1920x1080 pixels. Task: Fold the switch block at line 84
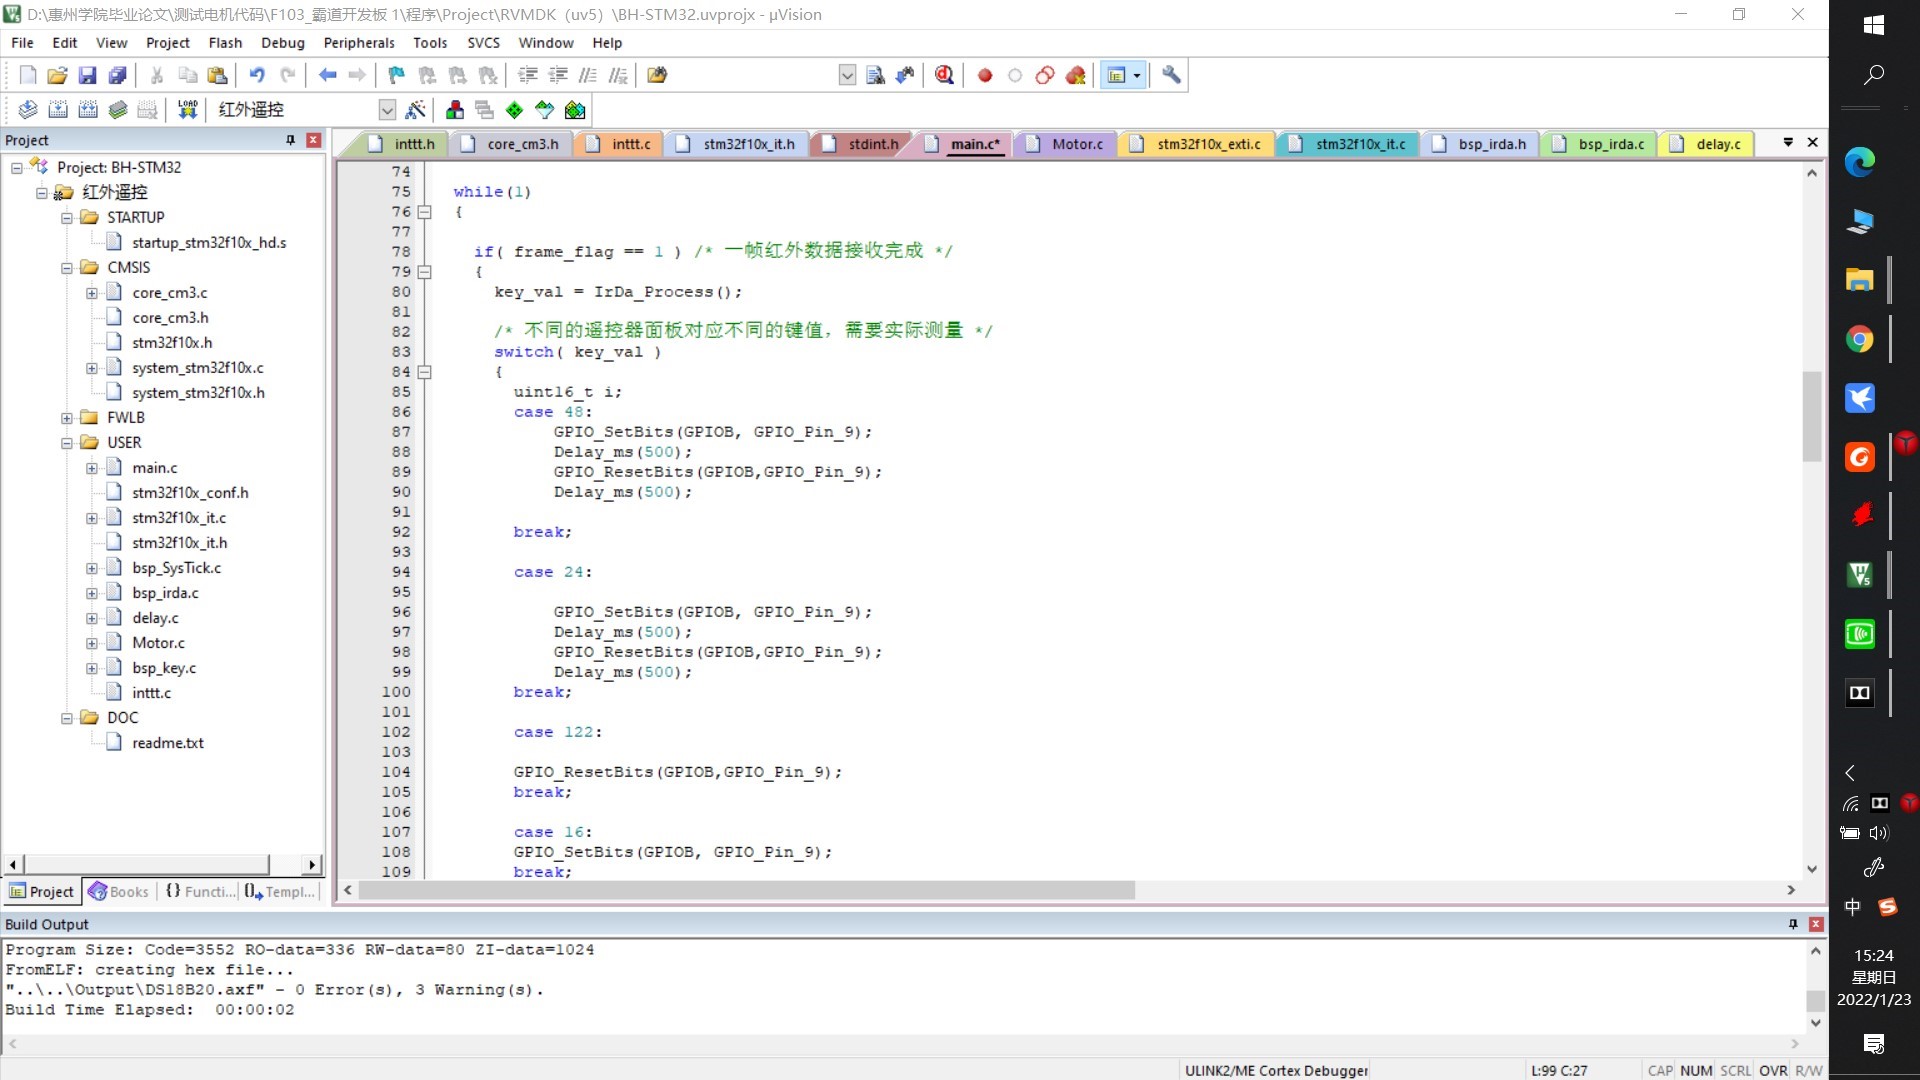424,372
